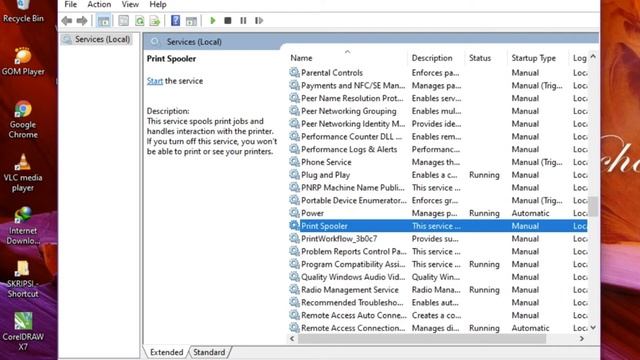Select Performance Logs & Alerts service
Screen dimensions: 640x360
click(349, 149)
